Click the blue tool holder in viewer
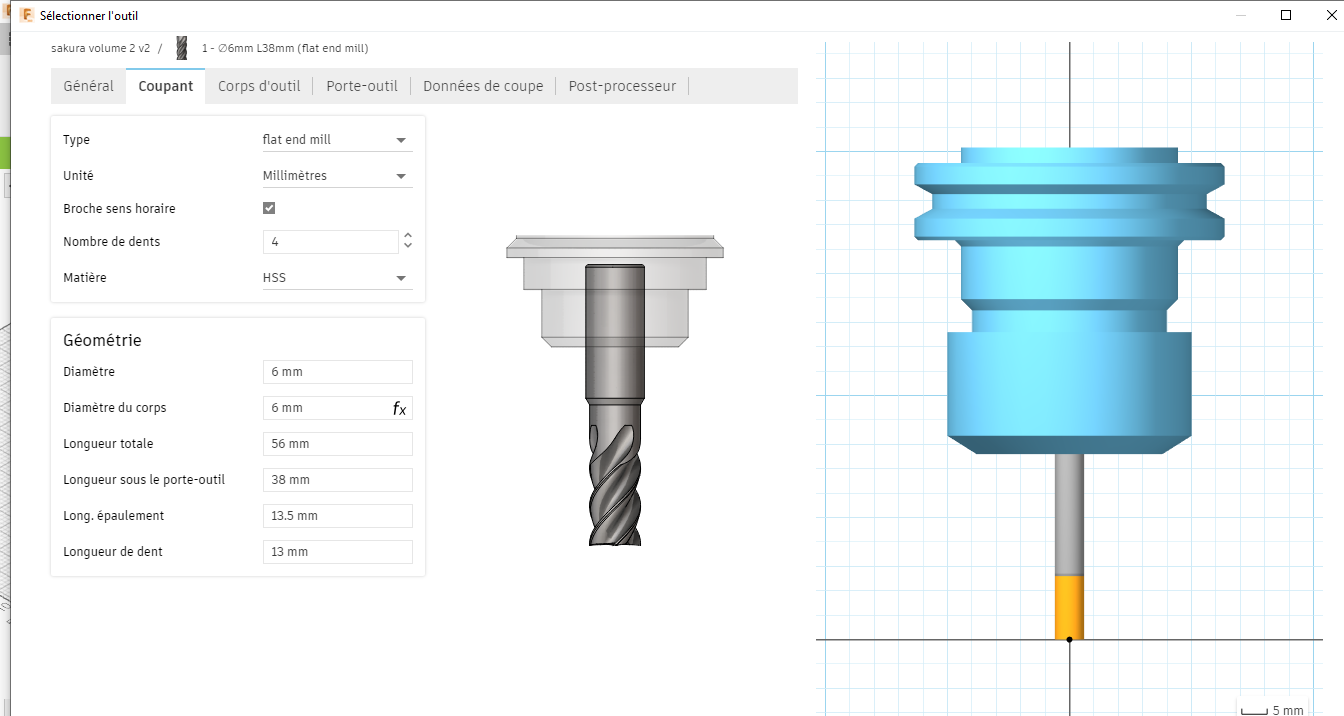 coord(1069,300)
